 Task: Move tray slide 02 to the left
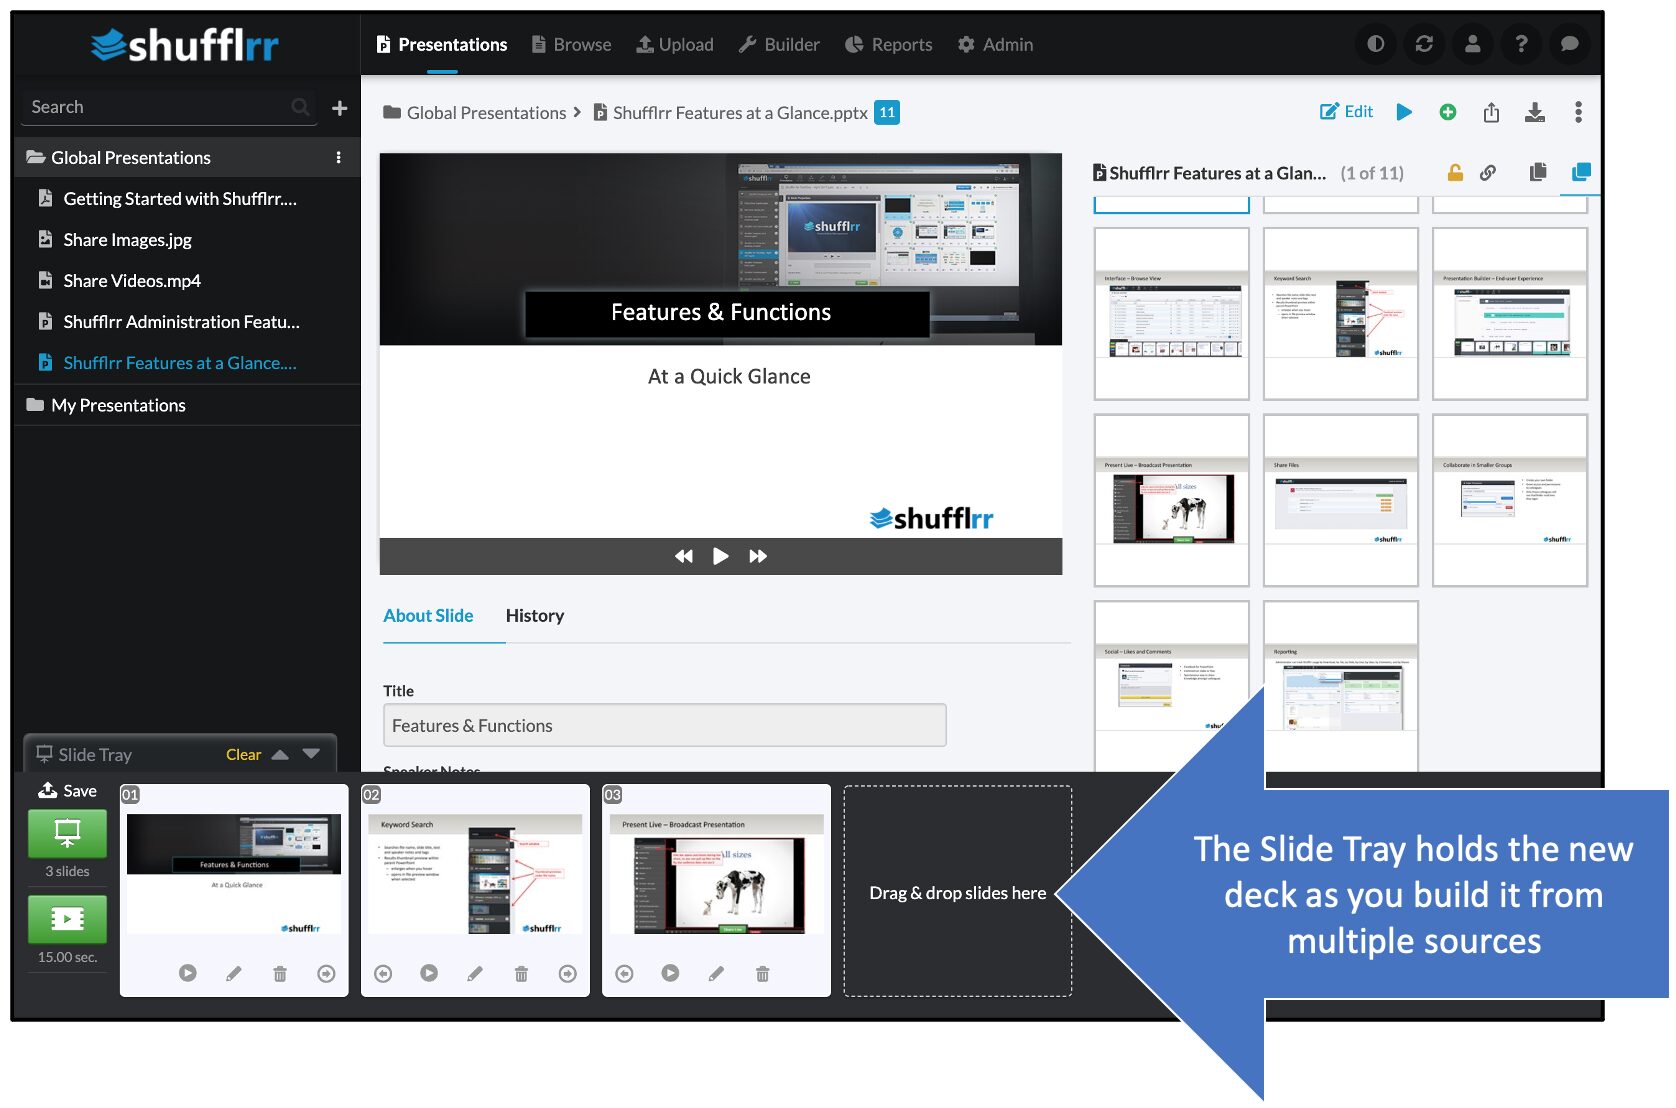tap(383, 973)
